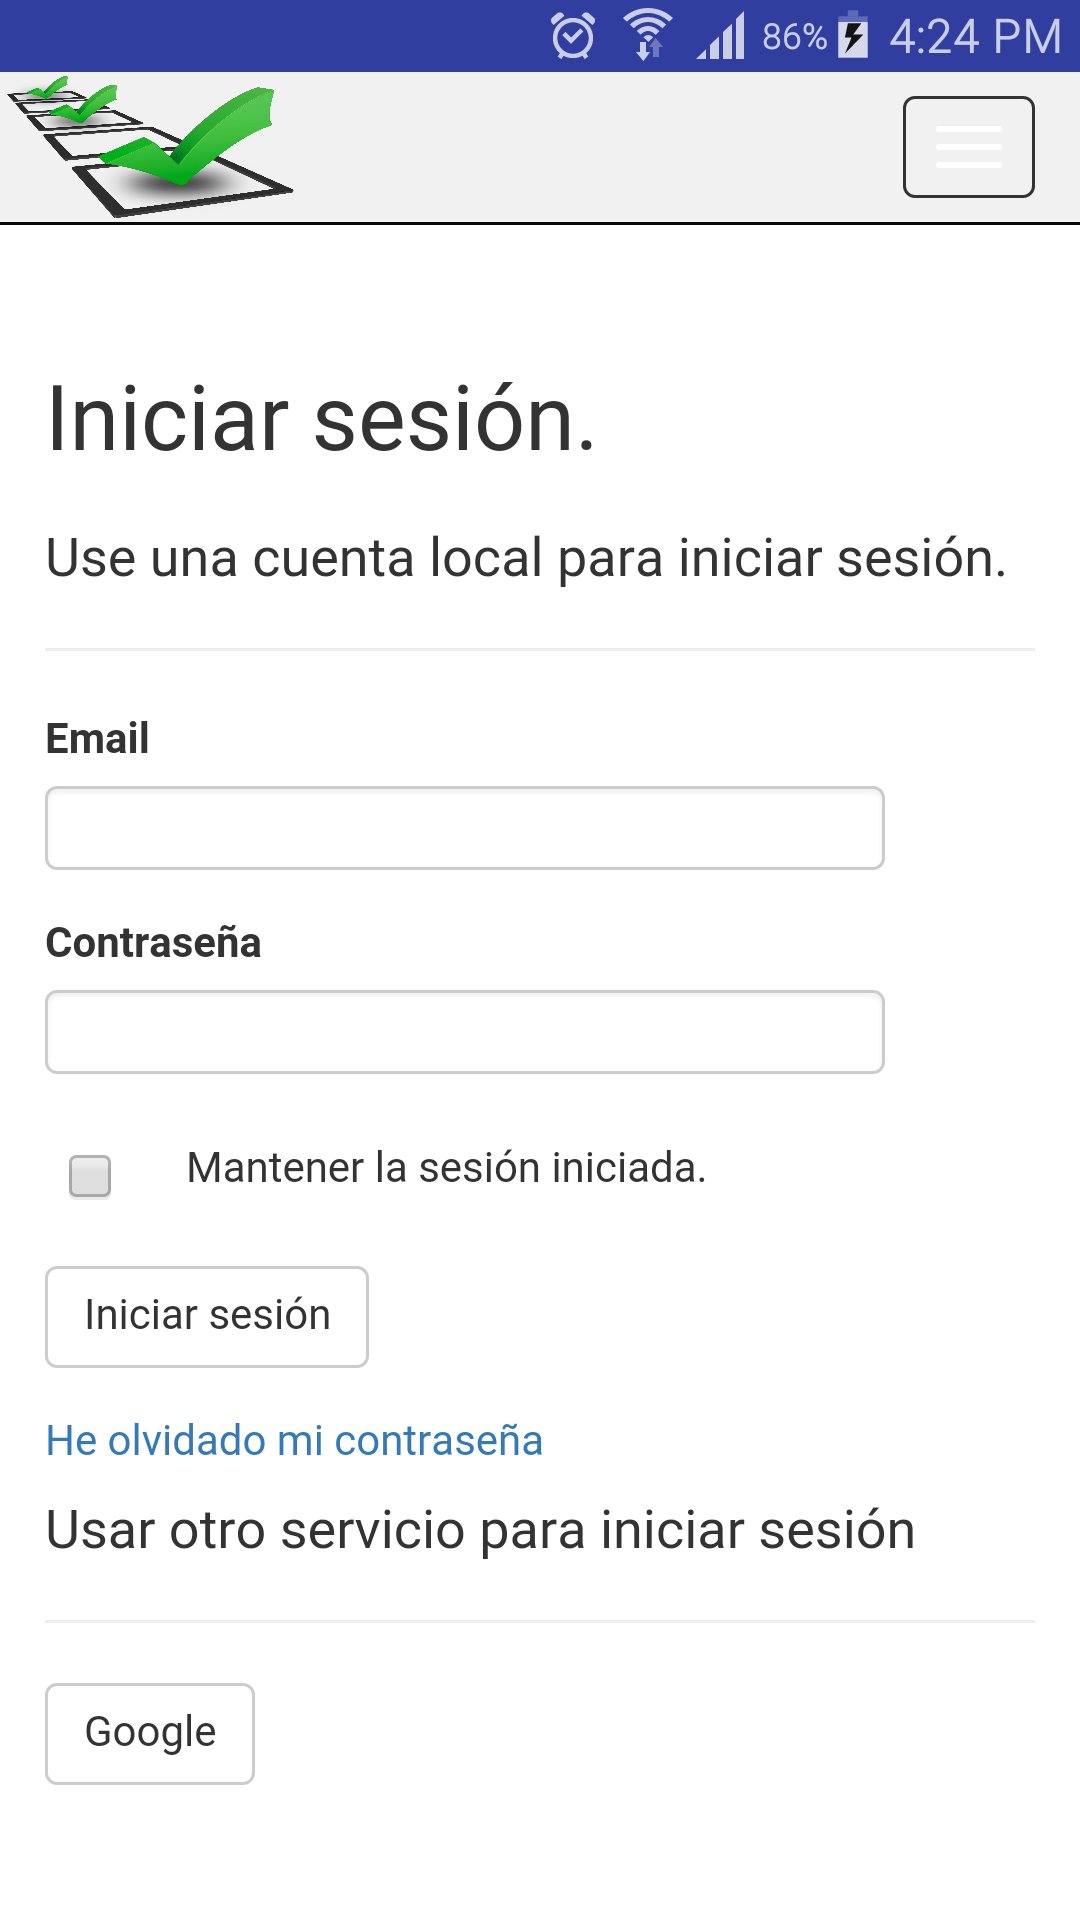Click the 'Email' field label
This screenshot has height=1920, width=1080.
tap(97, 740)
